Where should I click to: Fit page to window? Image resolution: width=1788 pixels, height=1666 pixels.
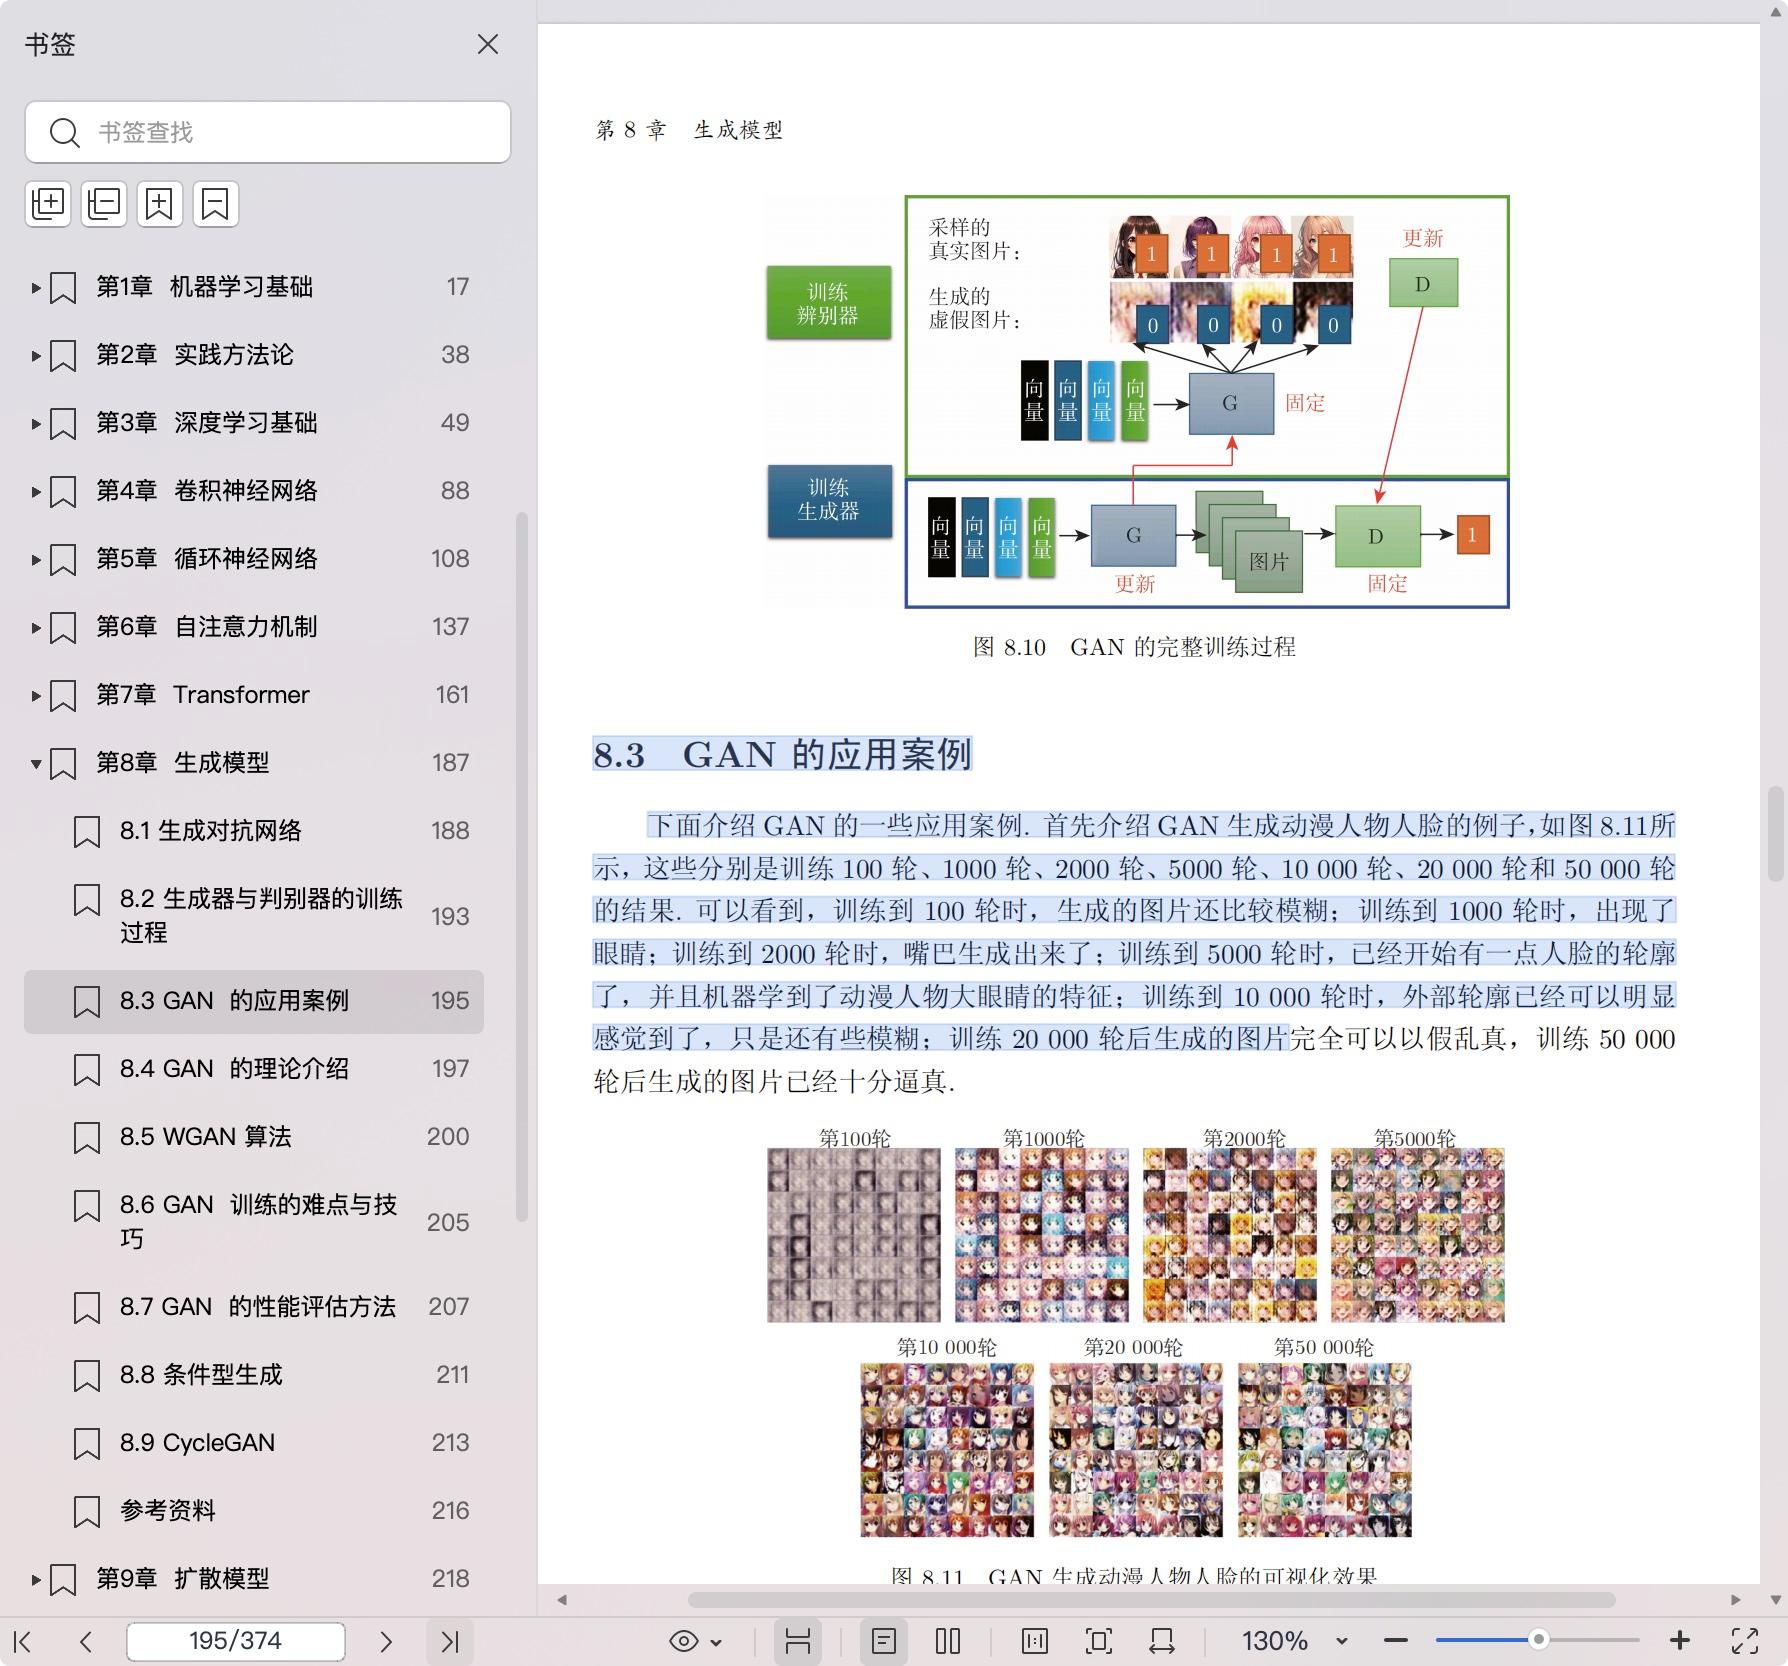pos(1098,1641)
